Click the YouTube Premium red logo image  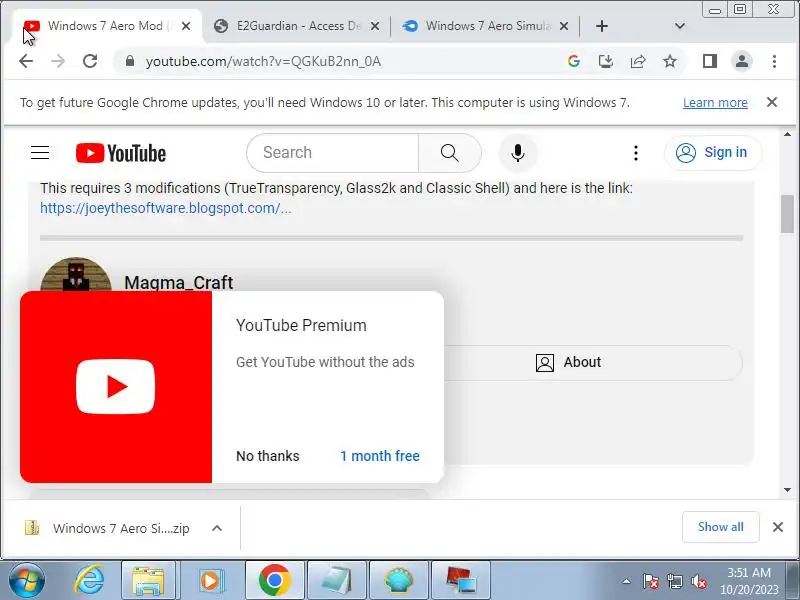pos(116,387)
